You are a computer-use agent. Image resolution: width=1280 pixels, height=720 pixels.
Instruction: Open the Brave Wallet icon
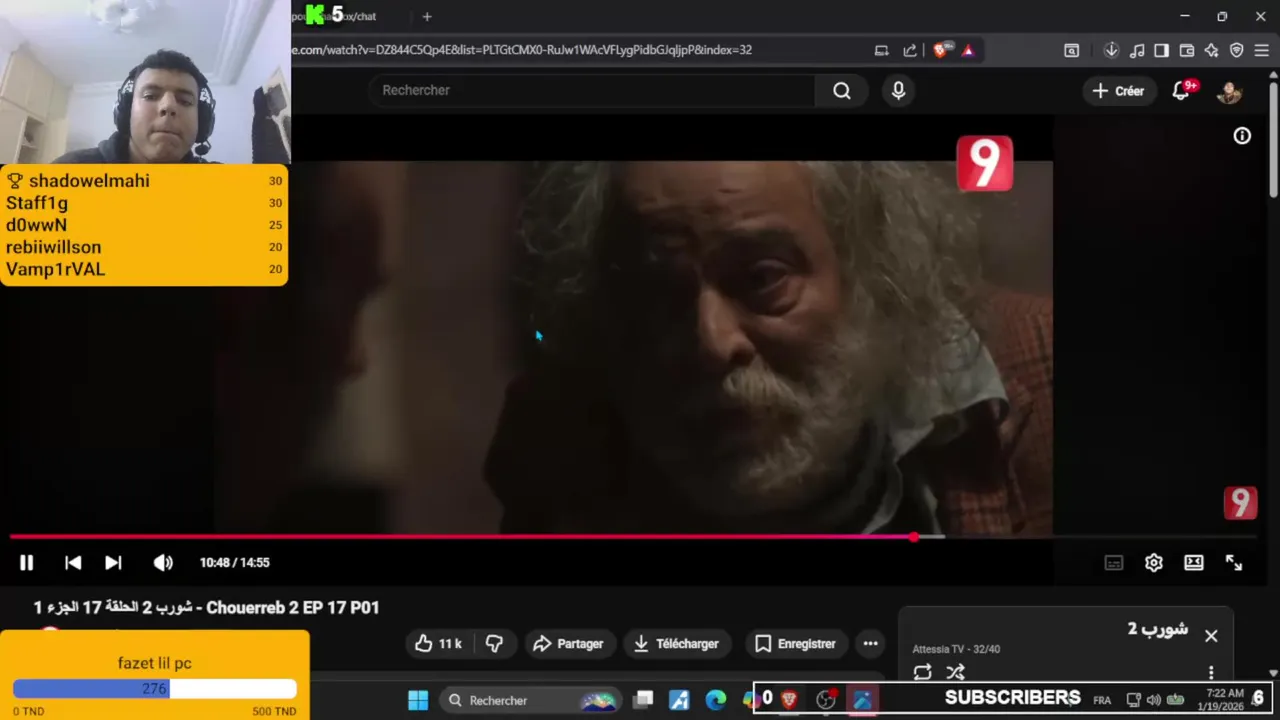click(1187, 50)
